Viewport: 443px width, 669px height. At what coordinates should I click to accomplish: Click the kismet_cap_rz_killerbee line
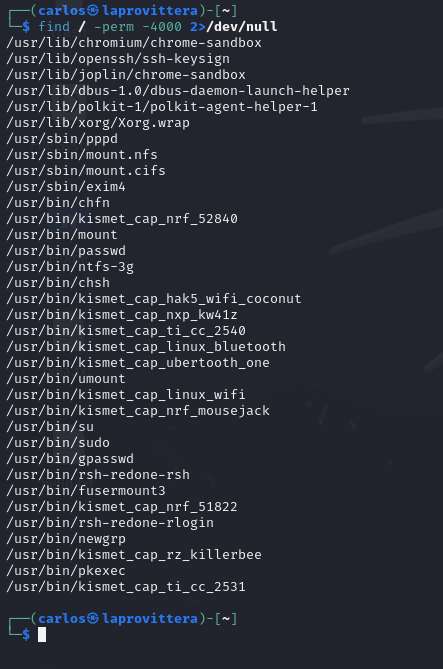click(x=134, y=555)
